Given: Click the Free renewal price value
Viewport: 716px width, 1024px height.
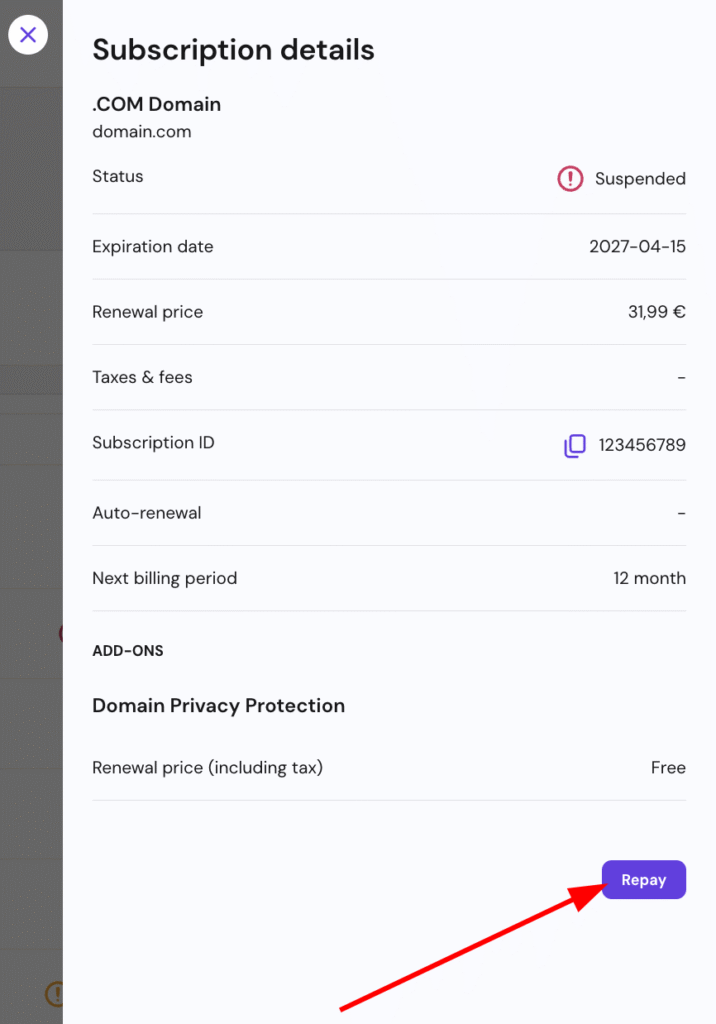Looking at the screenshot, I should point(668,768).
